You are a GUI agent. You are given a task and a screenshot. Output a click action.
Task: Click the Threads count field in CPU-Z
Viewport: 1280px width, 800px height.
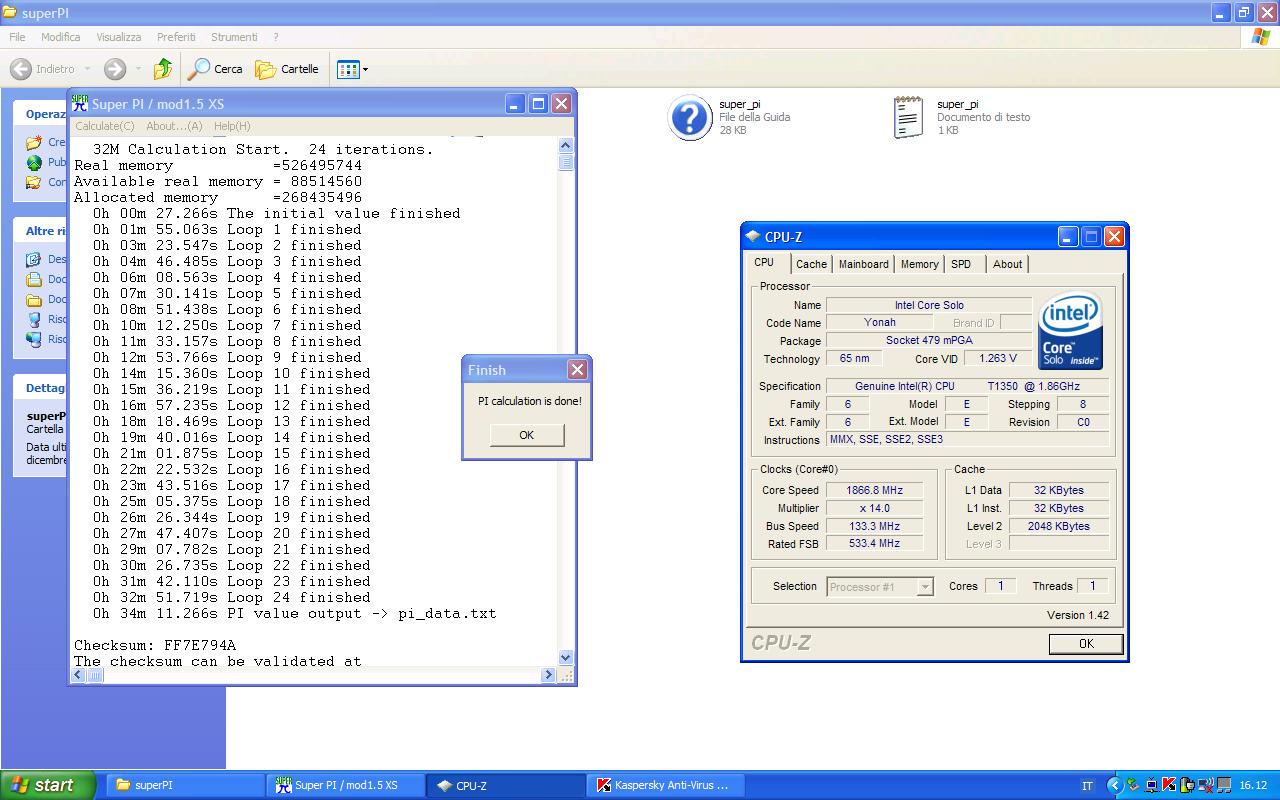(1092, 586)
